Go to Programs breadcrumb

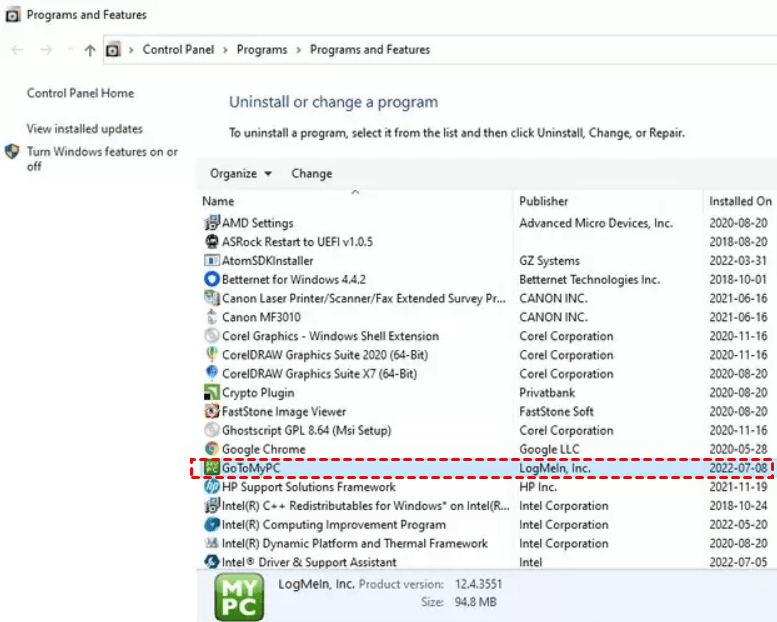[262, 50]
